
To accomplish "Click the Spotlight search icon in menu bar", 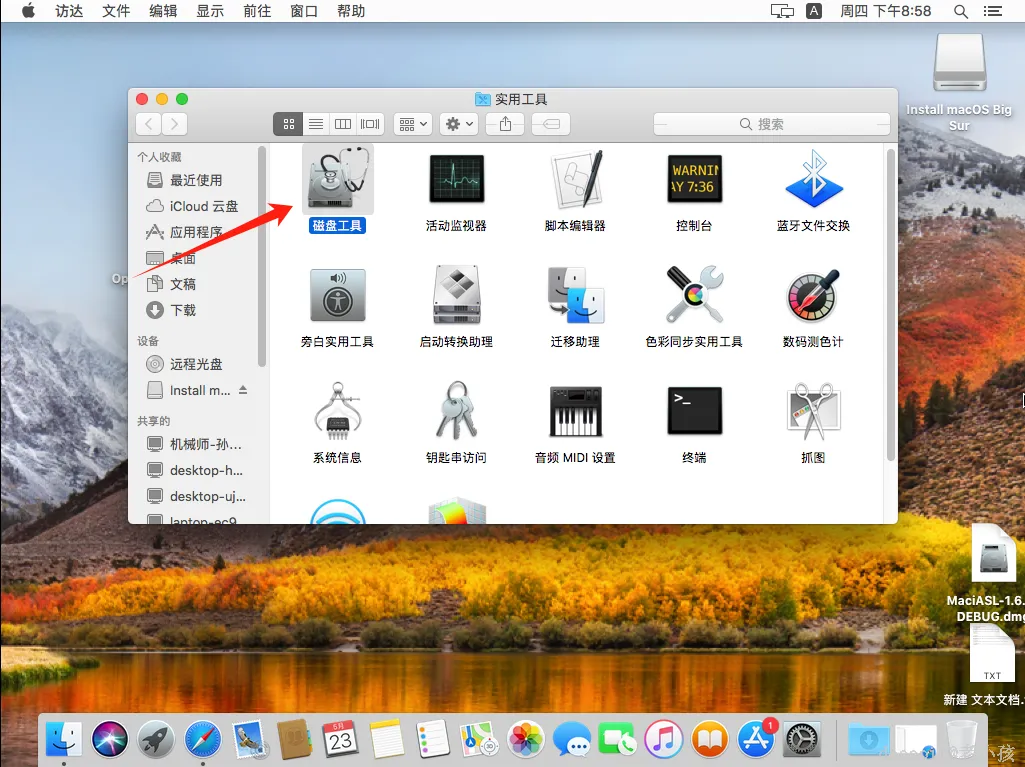I will coord(960,11).
